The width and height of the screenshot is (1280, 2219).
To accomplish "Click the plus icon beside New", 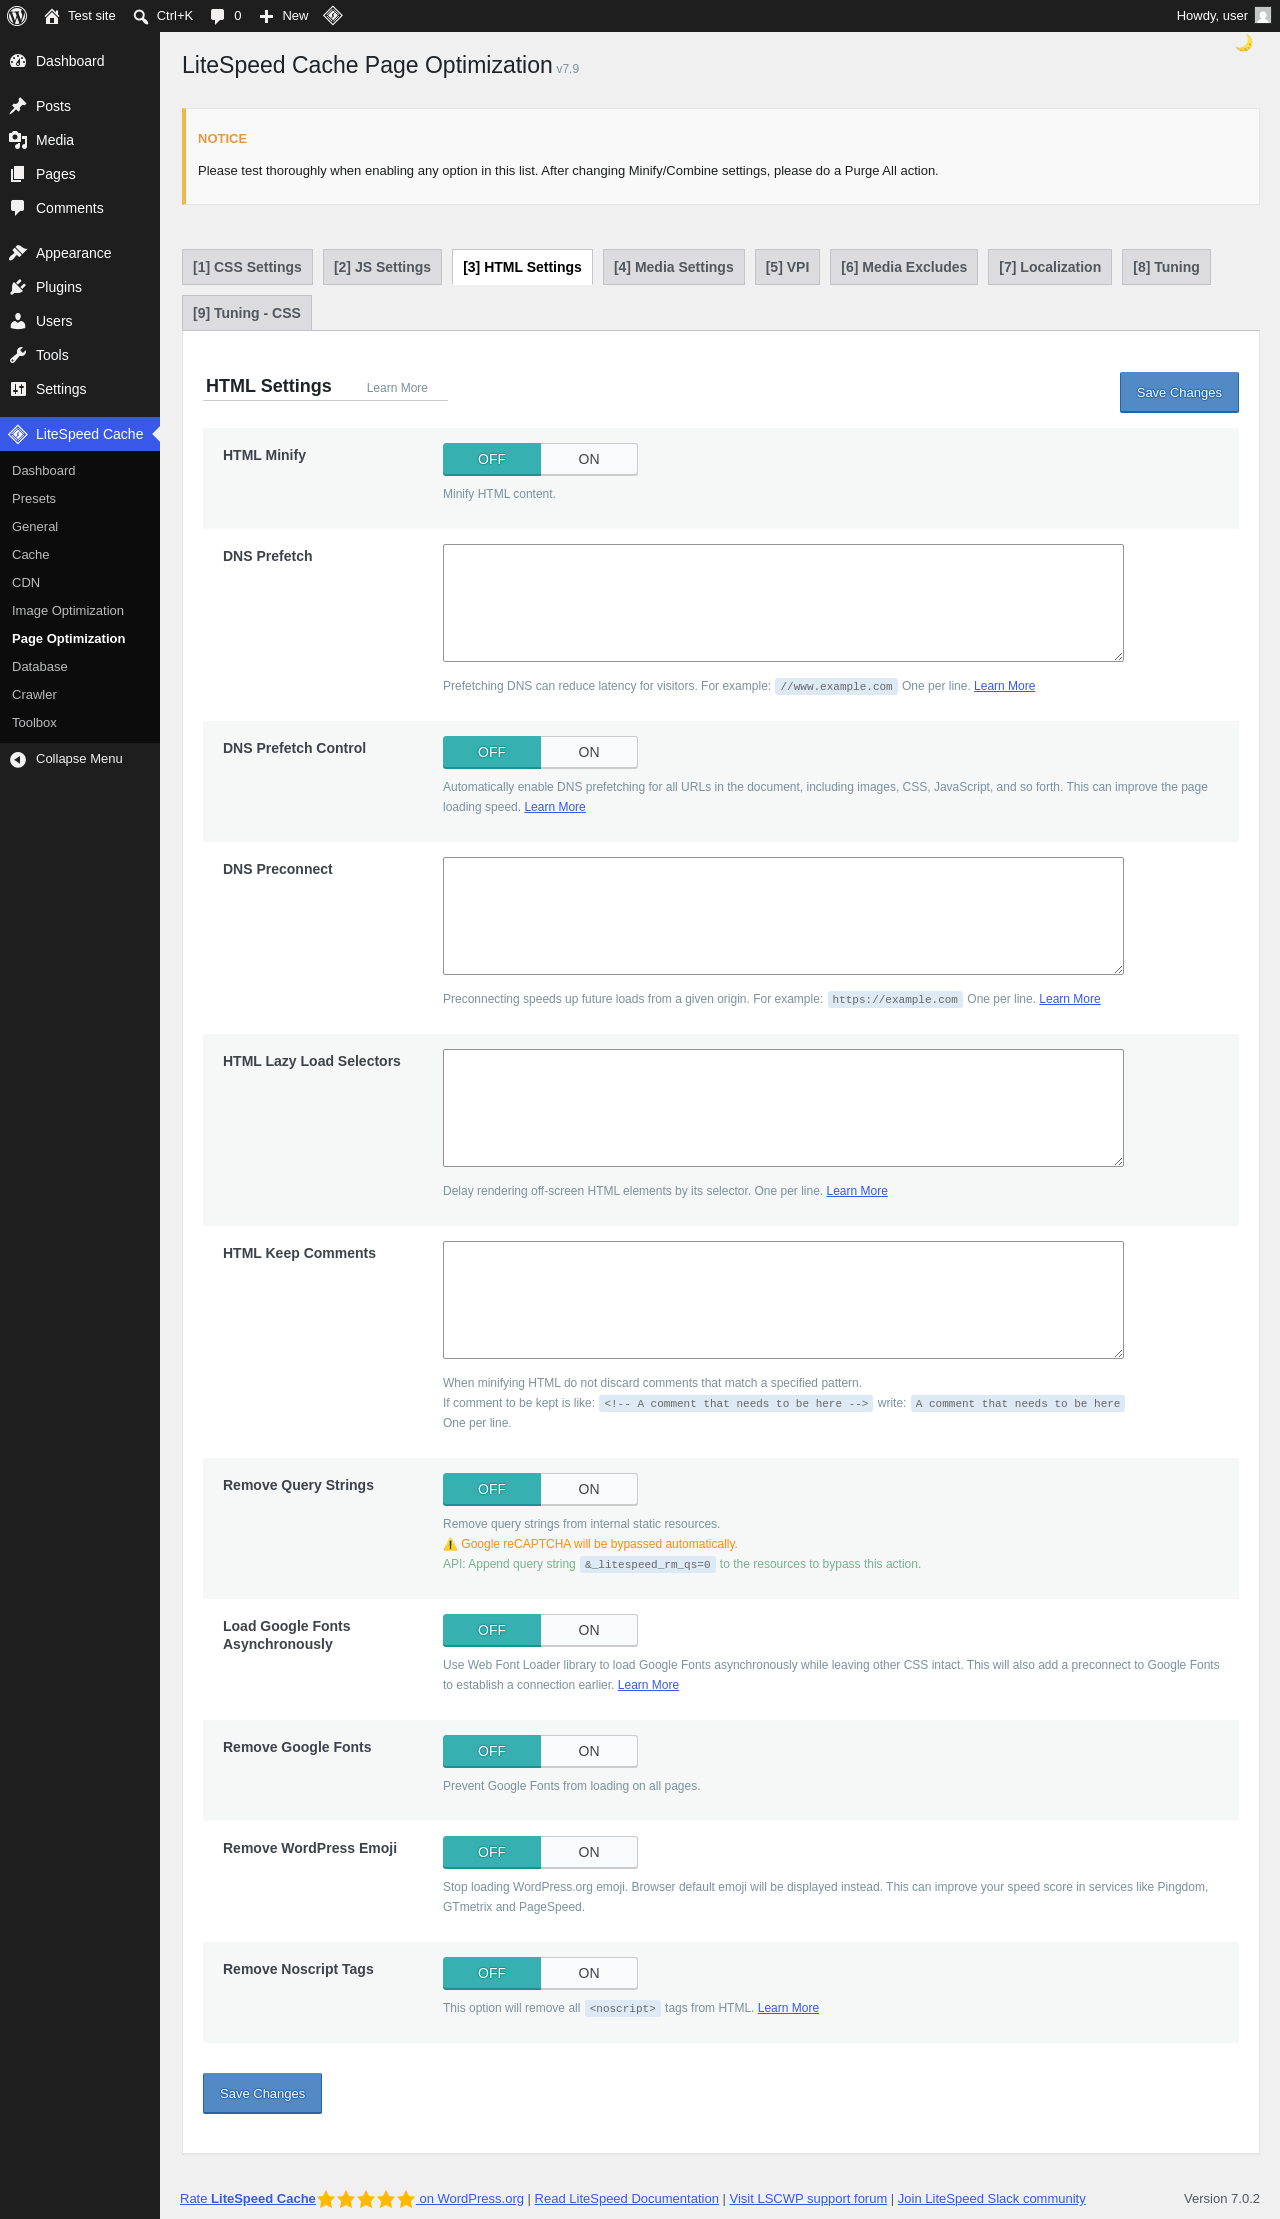I will 266,16.
